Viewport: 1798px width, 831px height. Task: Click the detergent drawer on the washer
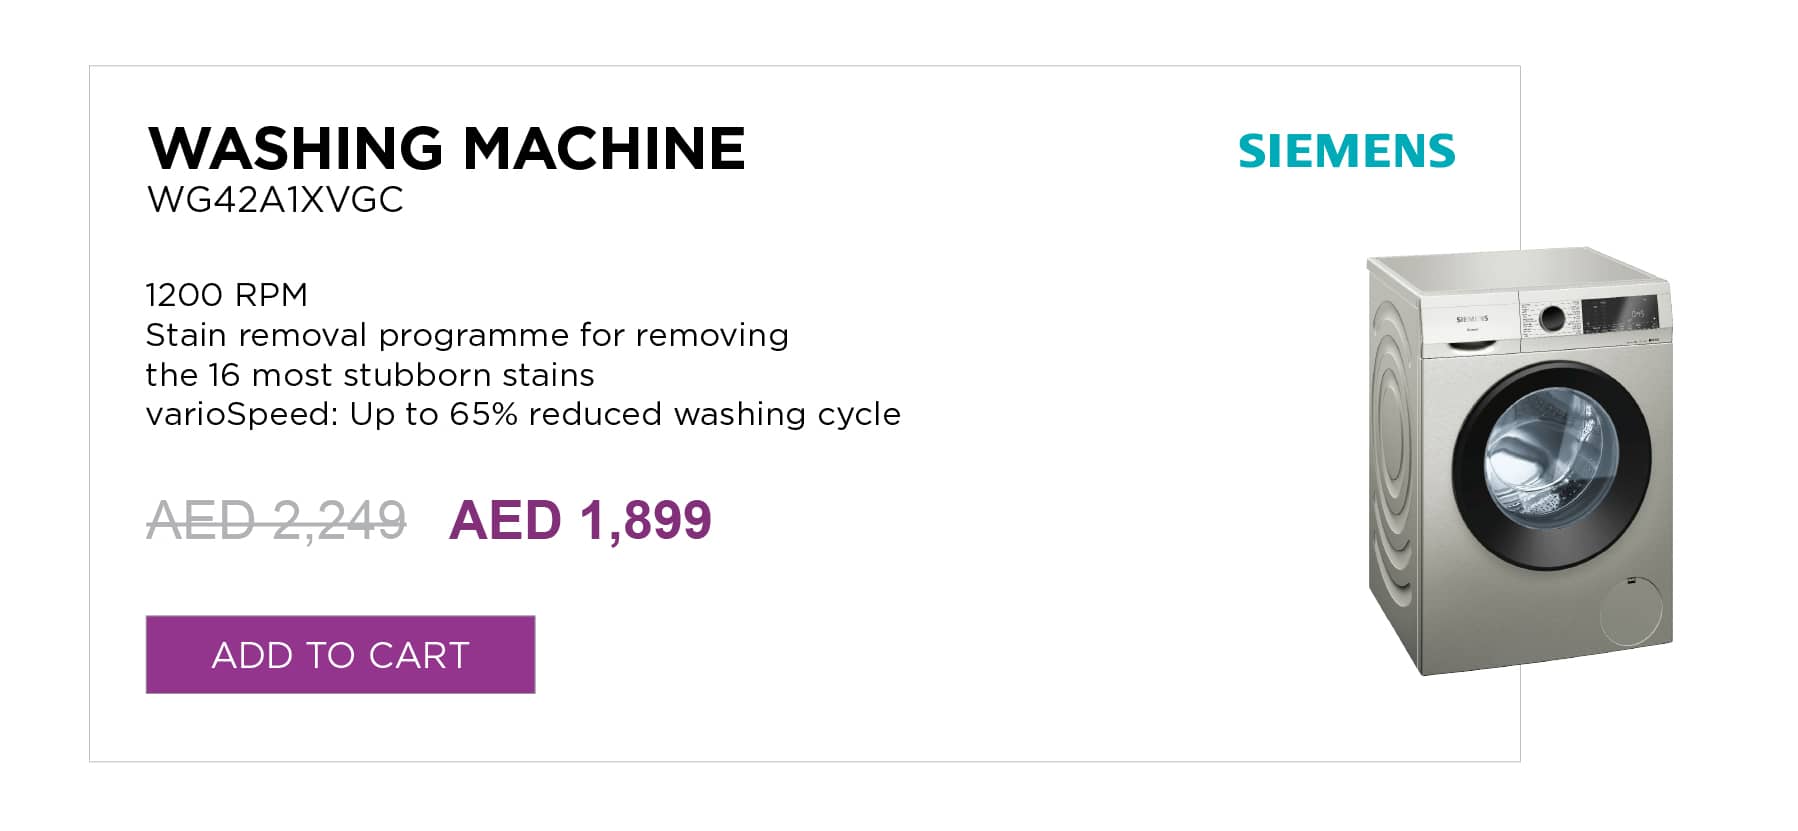[1470, 323]
